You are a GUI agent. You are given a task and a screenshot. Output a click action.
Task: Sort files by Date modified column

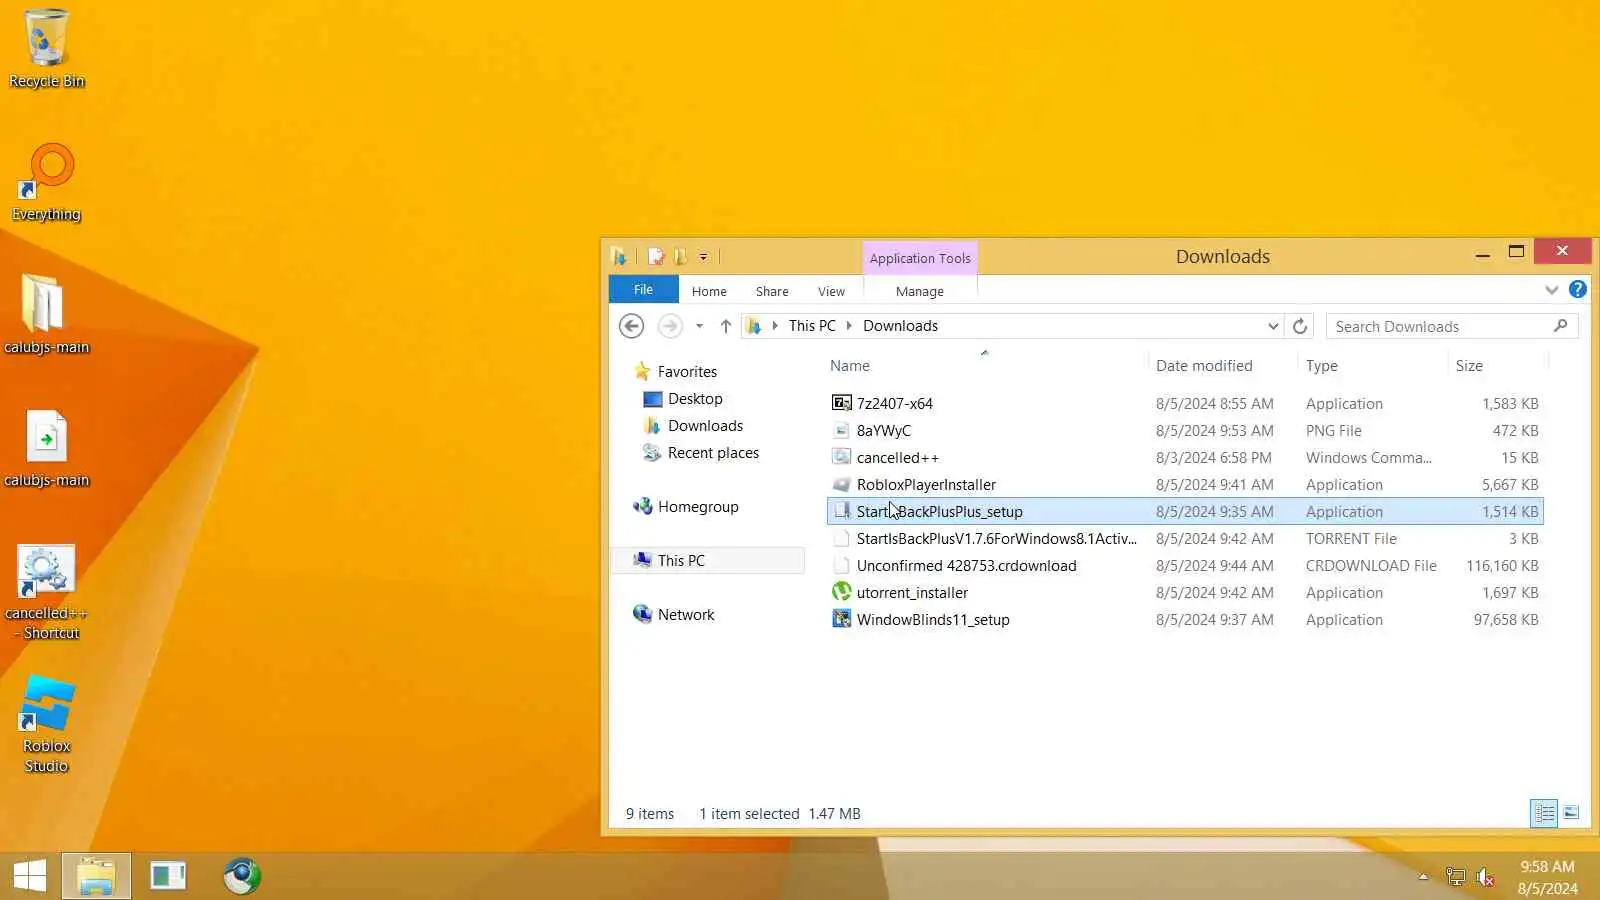click(1204, 366)
